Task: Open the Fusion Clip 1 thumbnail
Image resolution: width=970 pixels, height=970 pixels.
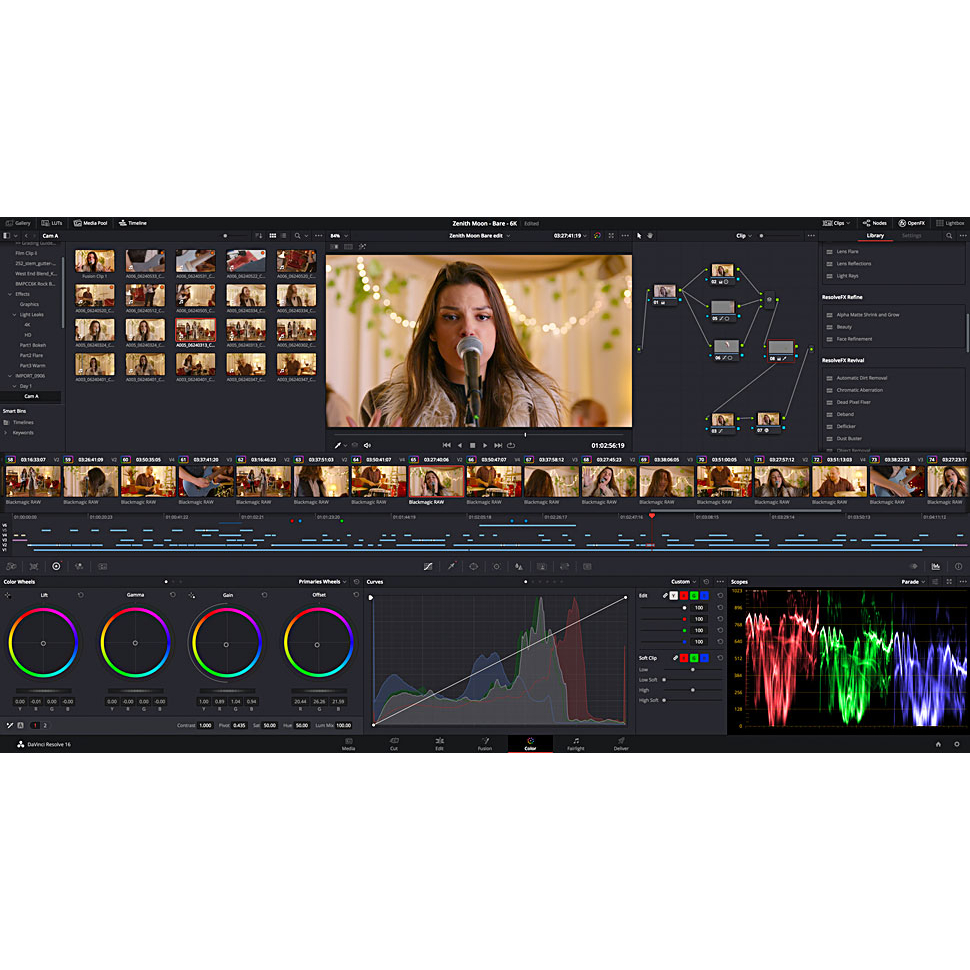Action: pos(95,261)
